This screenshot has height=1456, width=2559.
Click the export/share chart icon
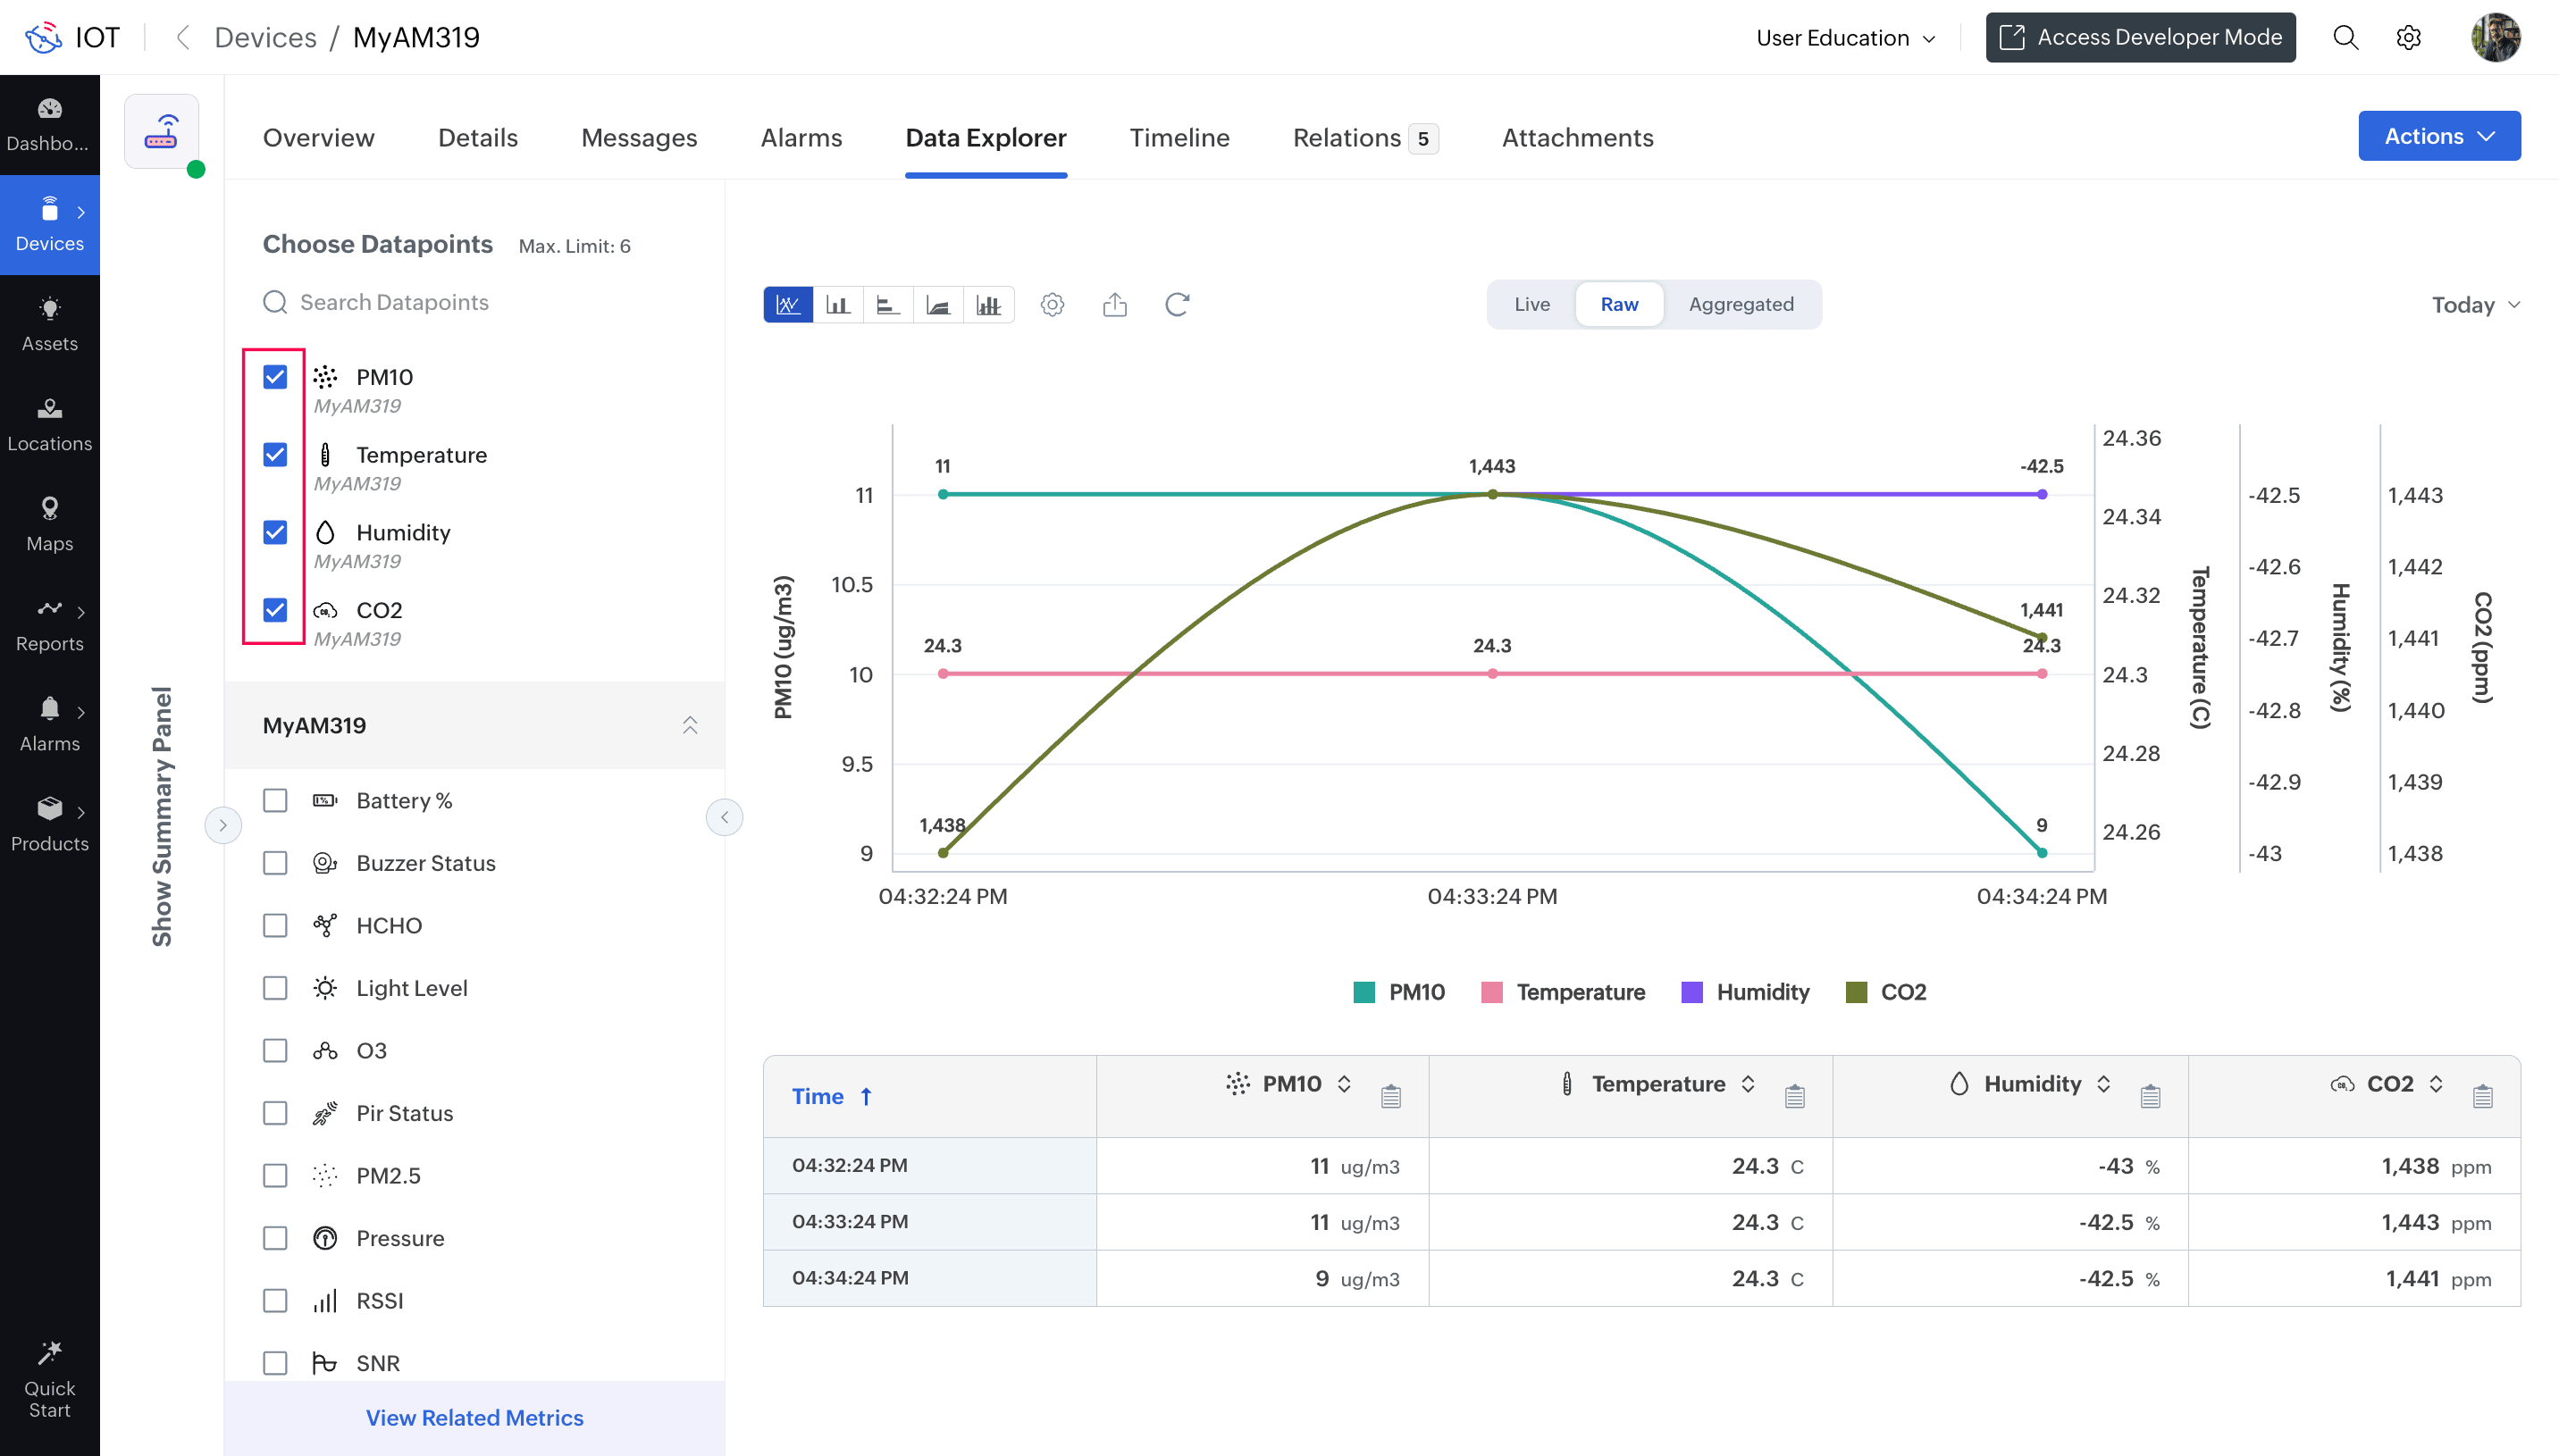(1116, 304)
